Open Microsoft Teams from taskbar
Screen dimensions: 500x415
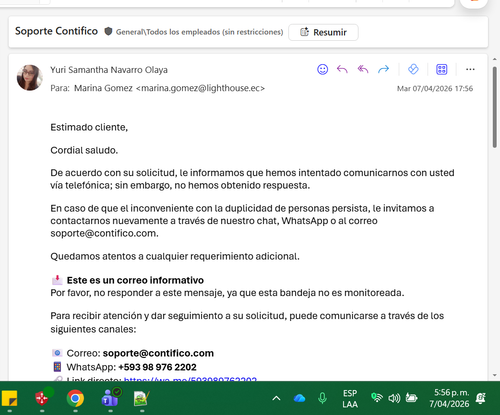pyautogui.click(x=110, y=397)
